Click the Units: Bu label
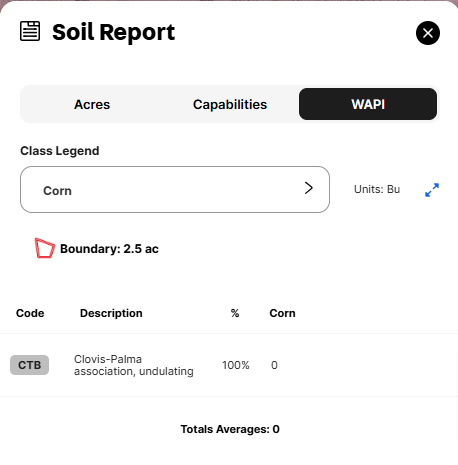Image resolution: width=458 pixels, height=465 pixels. pyautogui.click(x=377, y=189)
